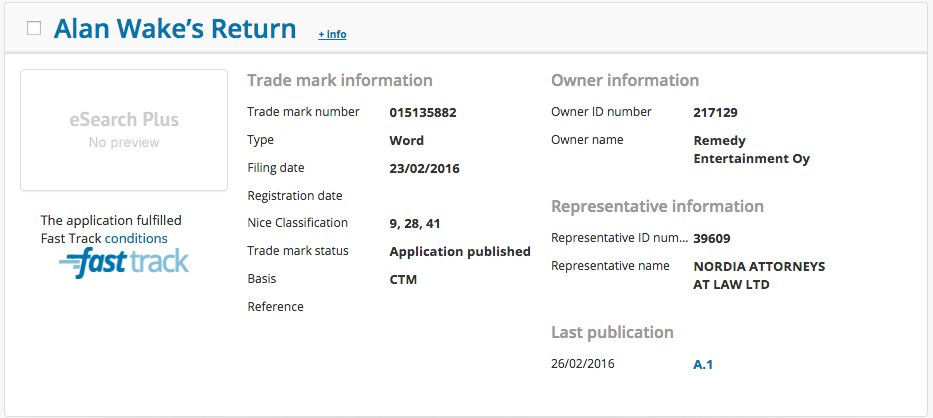This screenshot has height=418, width=933.
Task: Select representative ID number 39609
Action: tap(712, 239)
